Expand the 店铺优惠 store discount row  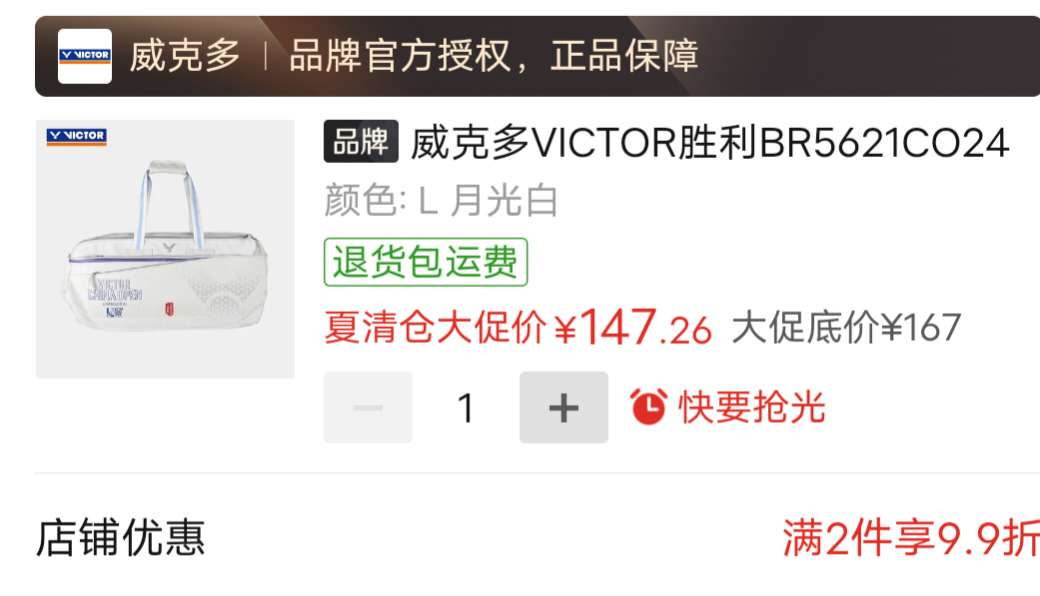click(120, 537)
